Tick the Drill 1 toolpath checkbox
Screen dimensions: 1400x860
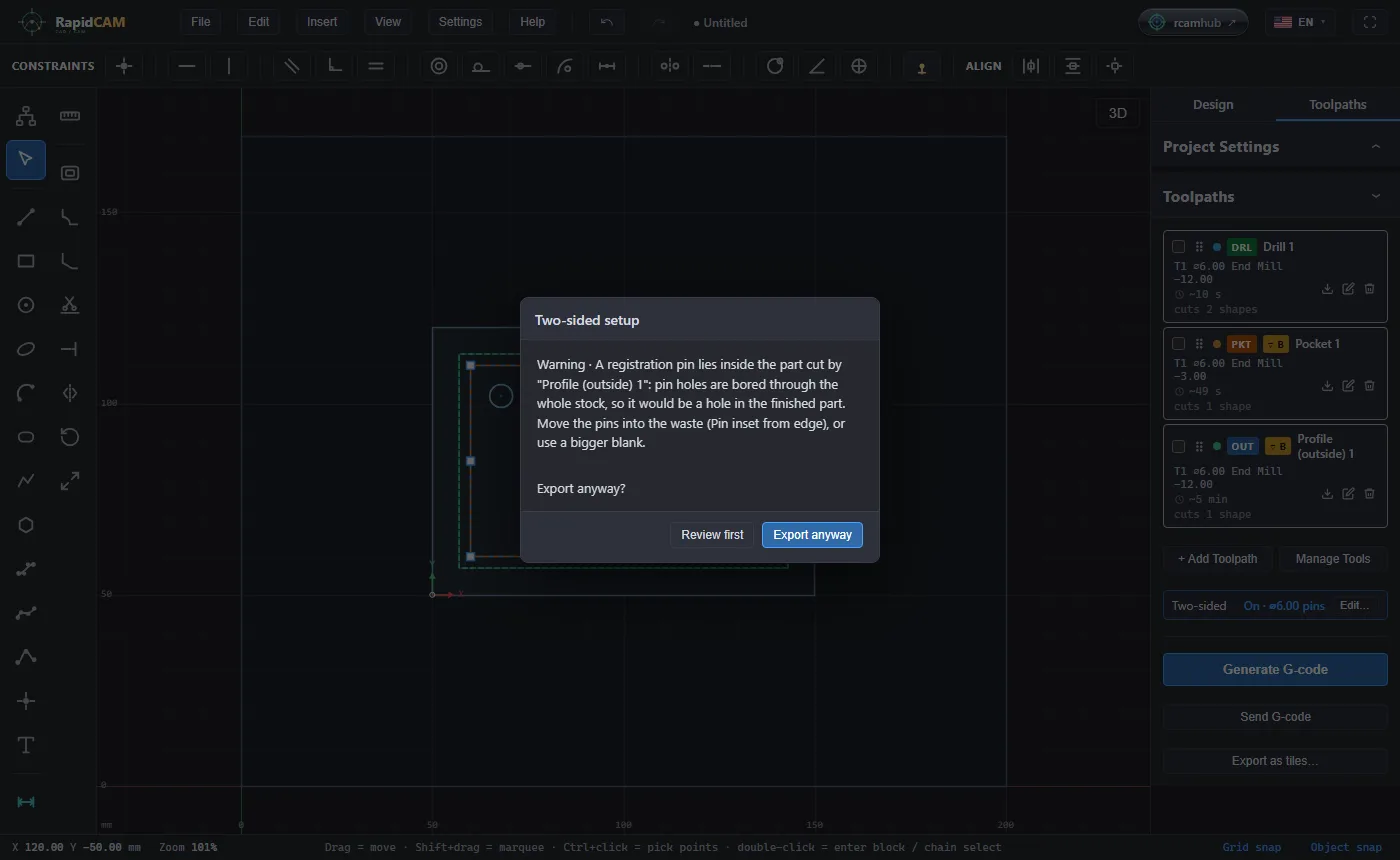pos(1179,247)
